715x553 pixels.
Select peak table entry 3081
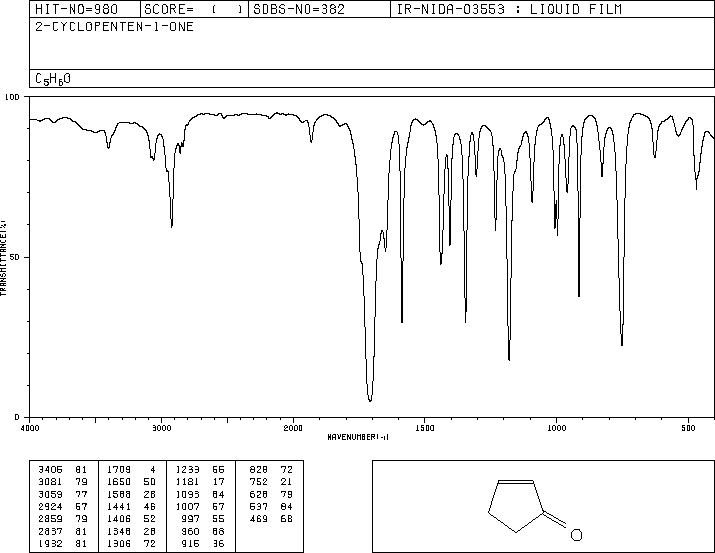coord(50,482)
